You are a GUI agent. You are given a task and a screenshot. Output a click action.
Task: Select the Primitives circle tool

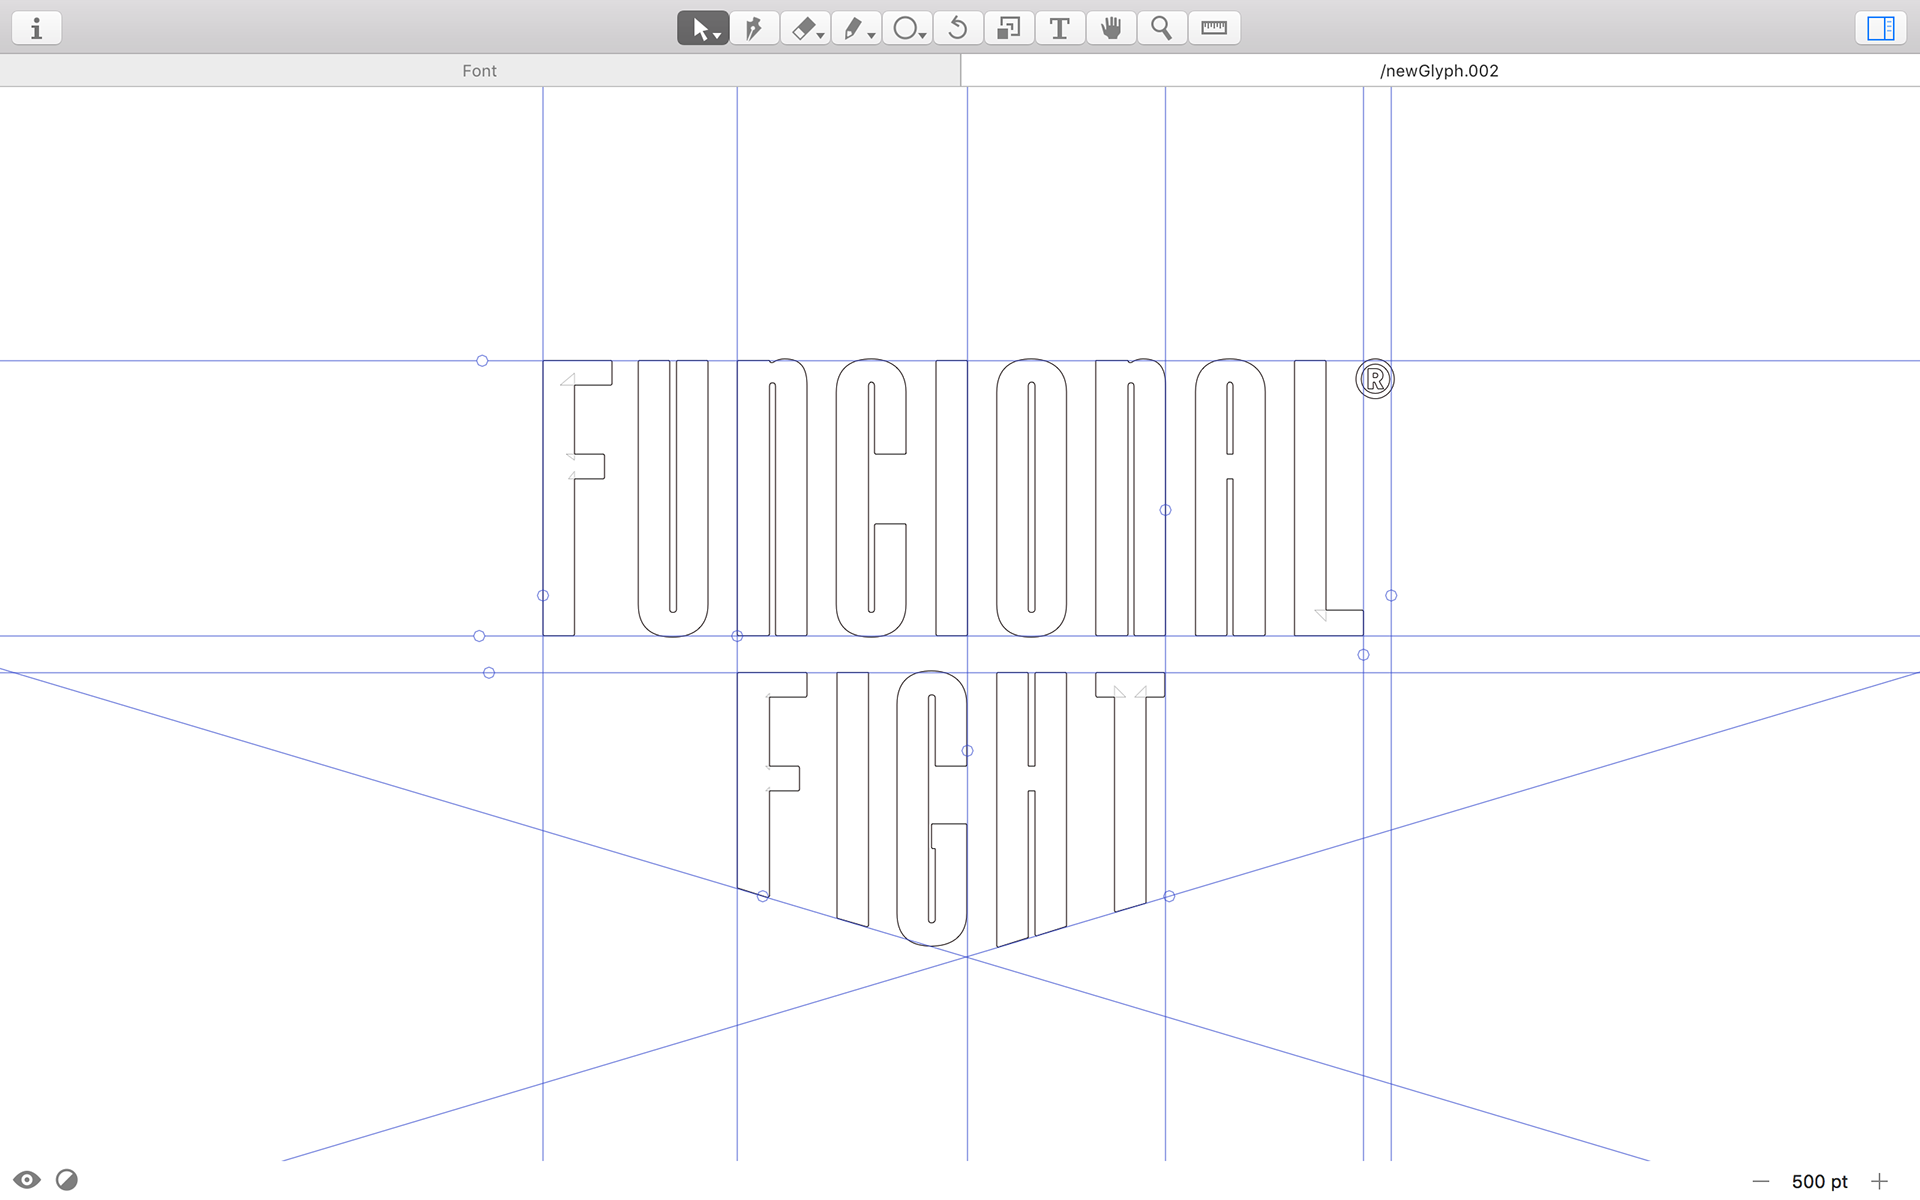(x=907, y=28)
